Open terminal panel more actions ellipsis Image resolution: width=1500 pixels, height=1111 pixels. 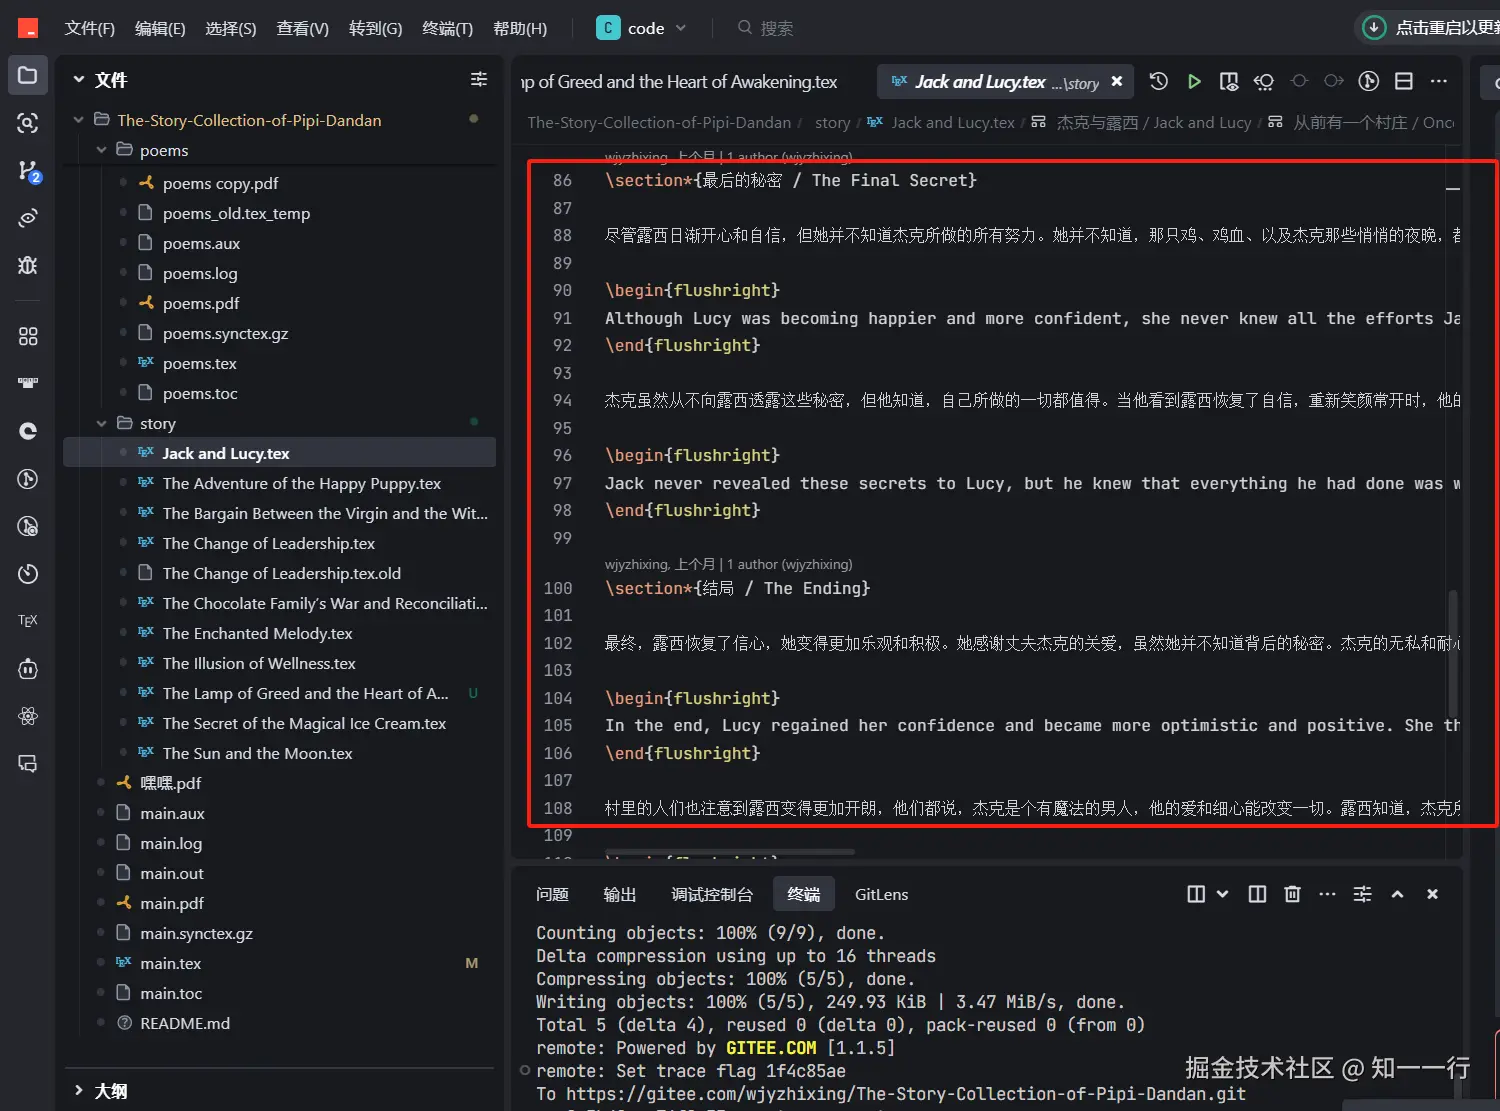(x=1327, y=894)
